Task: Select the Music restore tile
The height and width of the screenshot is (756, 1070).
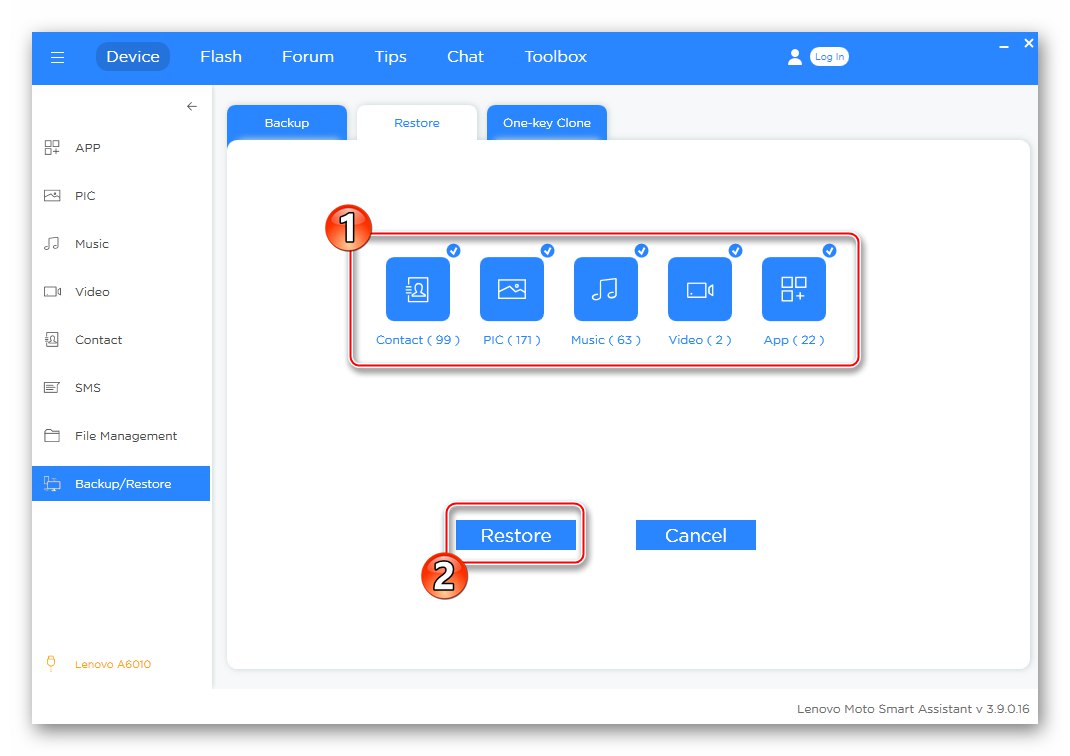Action: (x=606, y=289)
